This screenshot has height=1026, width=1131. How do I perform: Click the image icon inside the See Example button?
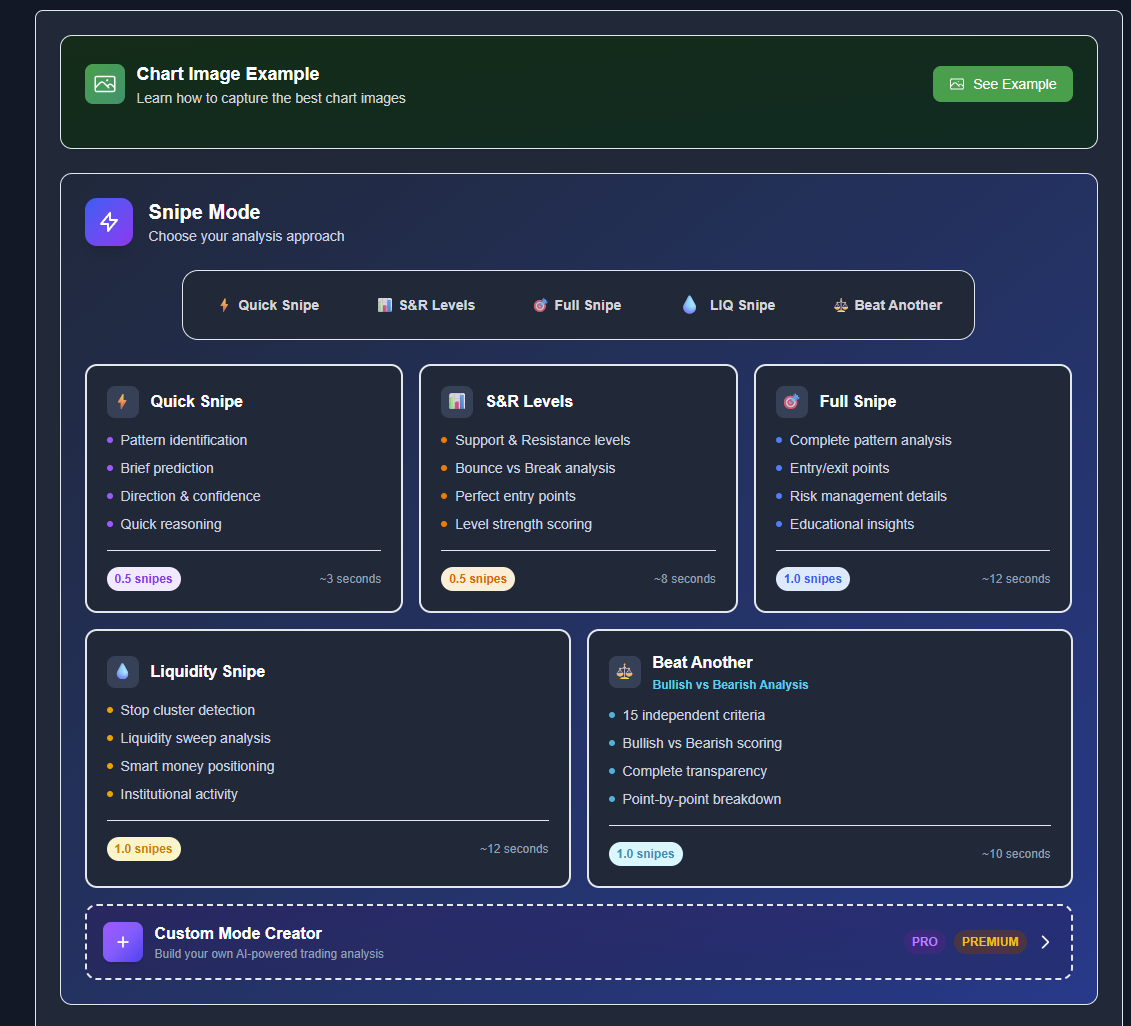click(957, 84)
